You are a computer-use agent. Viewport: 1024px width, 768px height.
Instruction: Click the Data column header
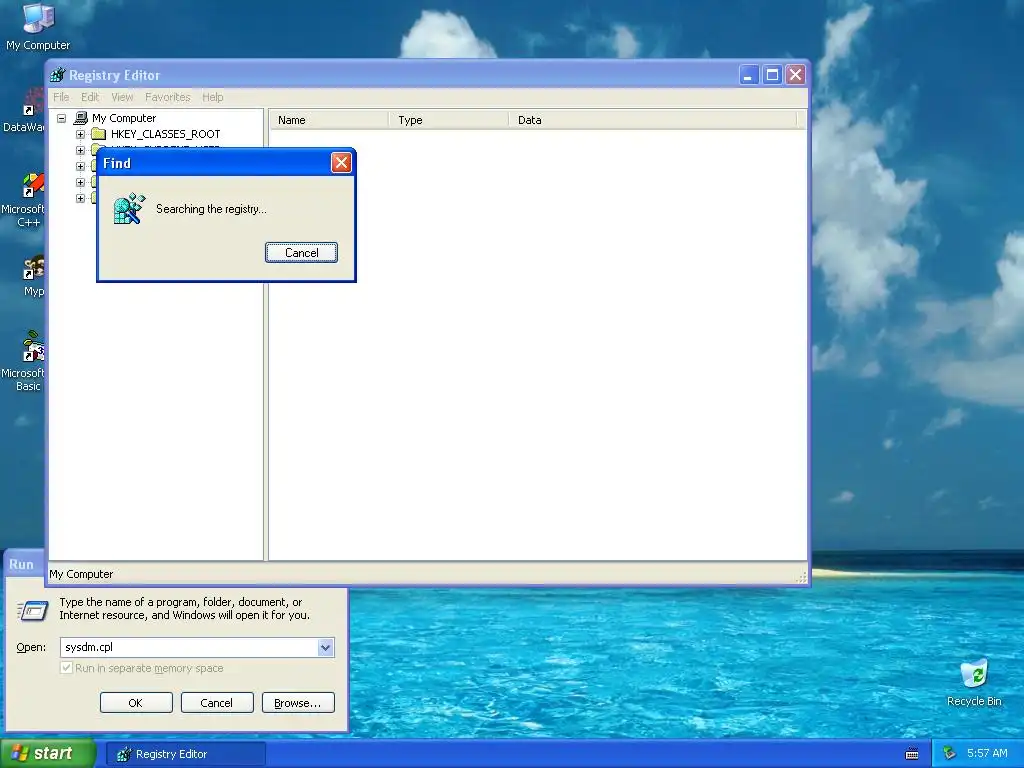[x=652, y=120]
